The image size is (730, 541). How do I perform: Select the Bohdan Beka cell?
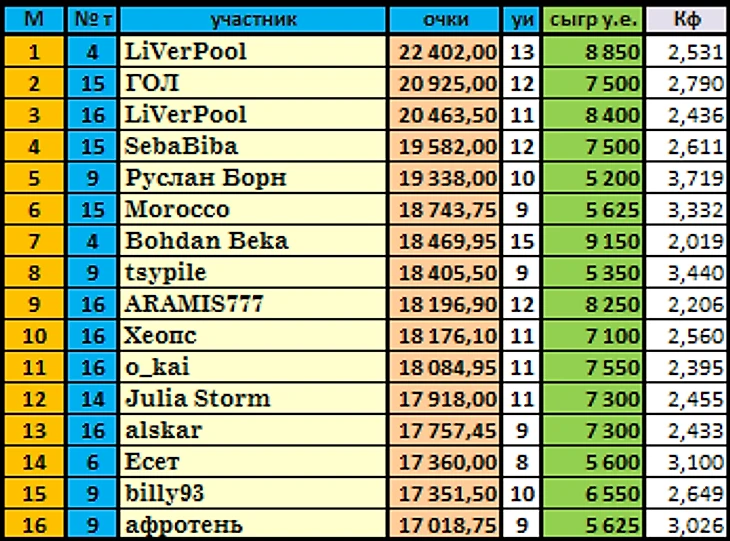(x=253, y=241)
